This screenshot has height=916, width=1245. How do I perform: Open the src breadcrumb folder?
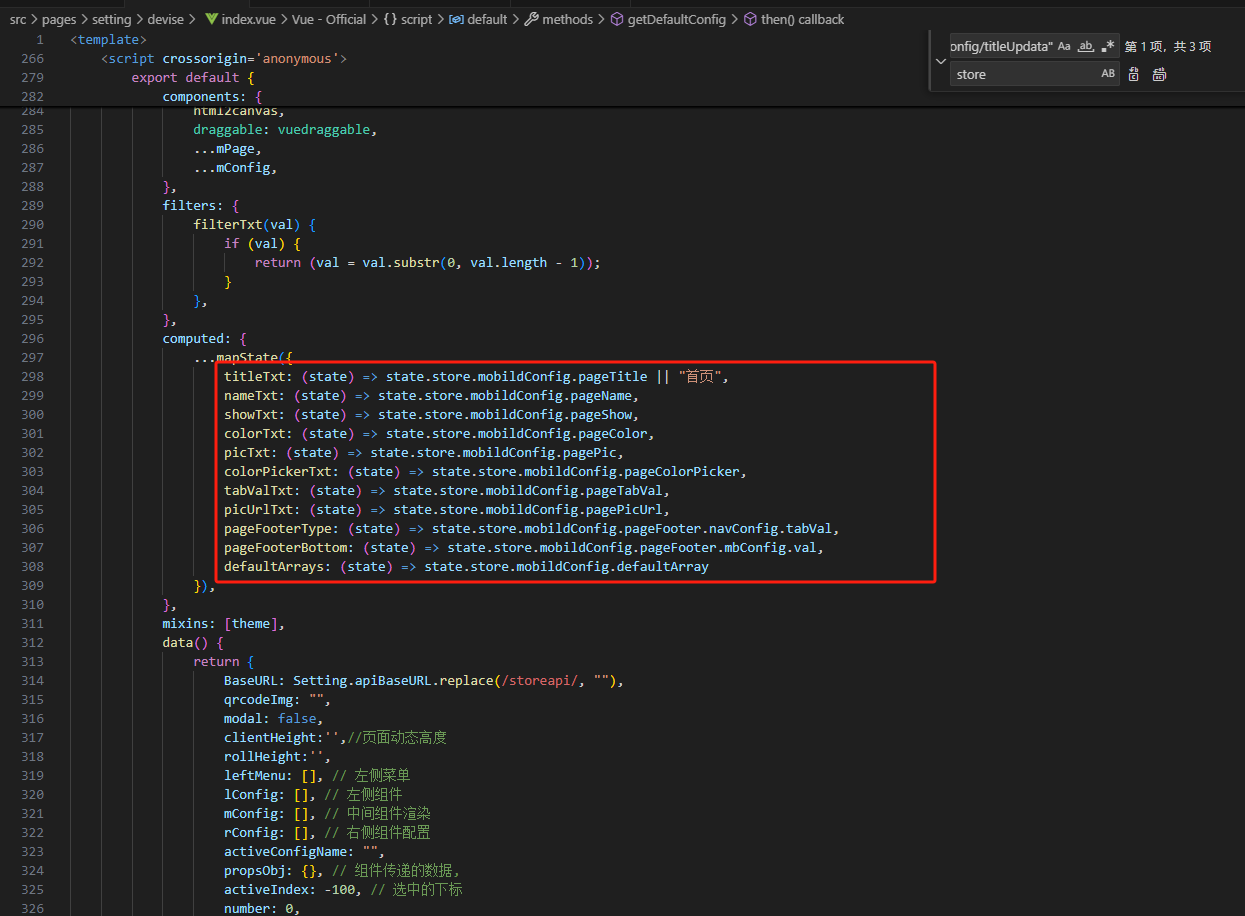18,19
